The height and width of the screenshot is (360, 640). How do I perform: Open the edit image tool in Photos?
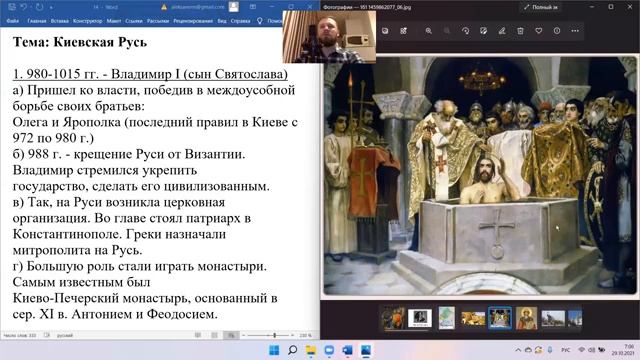(x=484, y=31)
